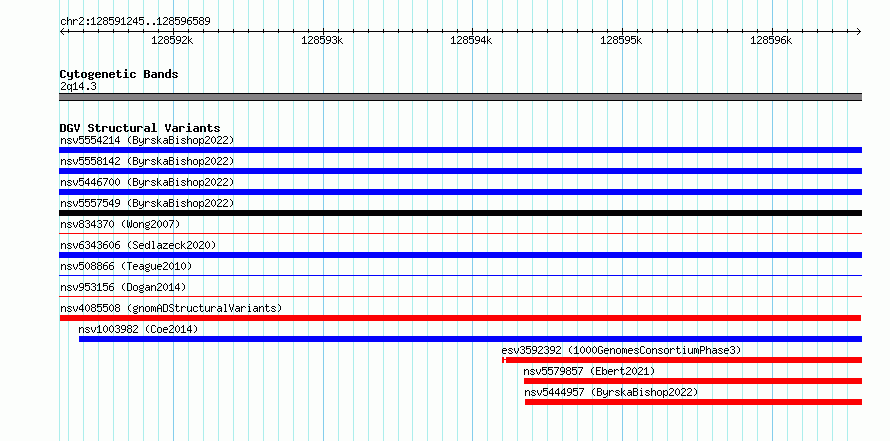The width and height of the screenshot is (890, 441).
Task: Click the 2q14.3 band label
Action: click(78, 86)
